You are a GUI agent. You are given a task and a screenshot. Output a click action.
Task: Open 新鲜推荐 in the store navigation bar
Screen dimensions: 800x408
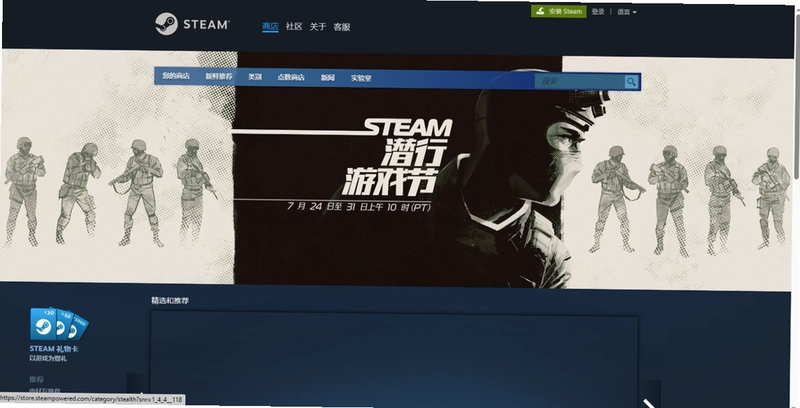click(x=219, y=76)
